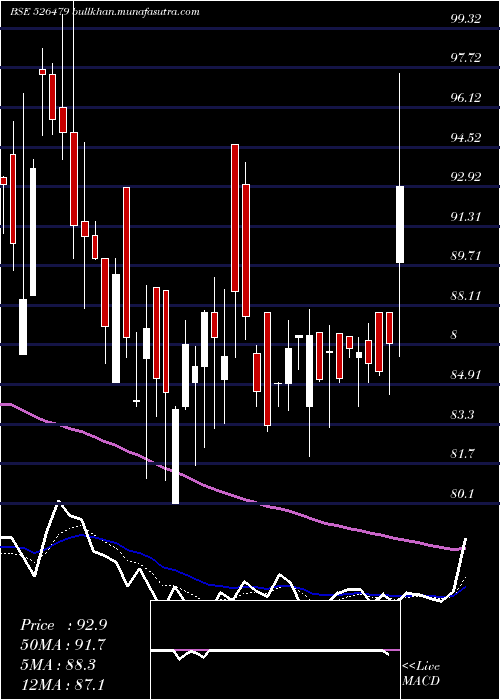Click the Live MACD label
500x700 pixels.
point(421,673)
